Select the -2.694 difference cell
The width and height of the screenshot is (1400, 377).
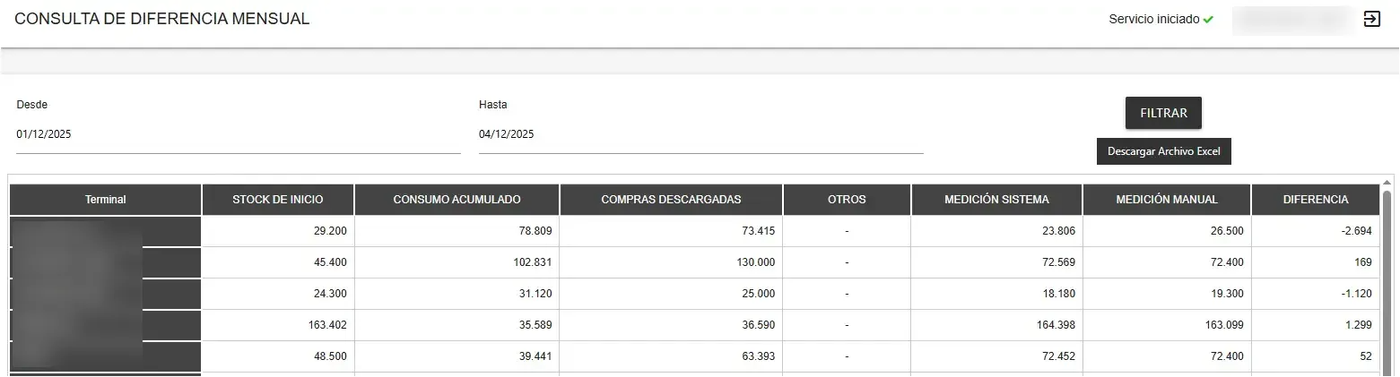point(1316,231)
